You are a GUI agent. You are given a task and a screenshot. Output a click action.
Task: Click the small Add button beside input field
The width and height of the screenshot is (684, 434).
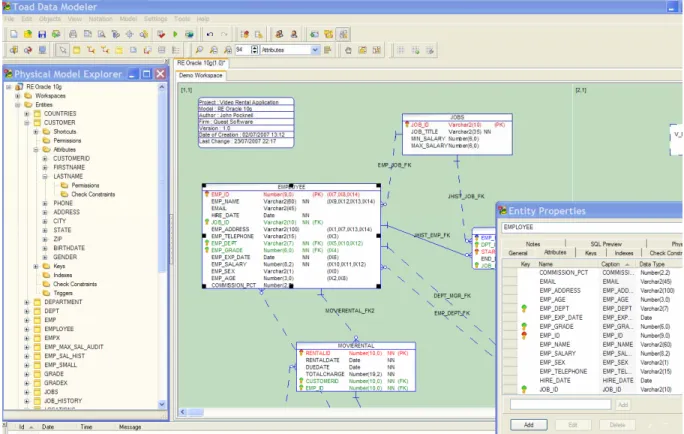point(623,405)
